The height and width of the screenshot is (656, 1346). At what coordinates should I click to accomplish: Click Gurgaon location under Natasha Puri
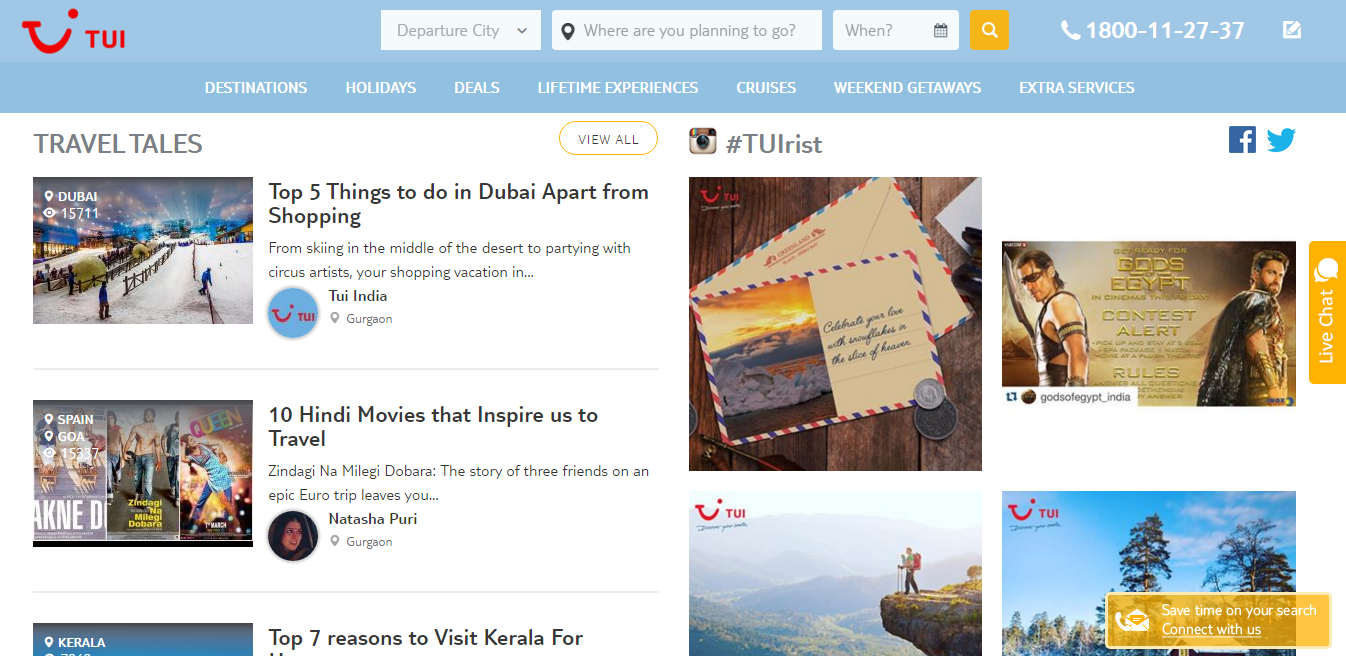point(369,542)
